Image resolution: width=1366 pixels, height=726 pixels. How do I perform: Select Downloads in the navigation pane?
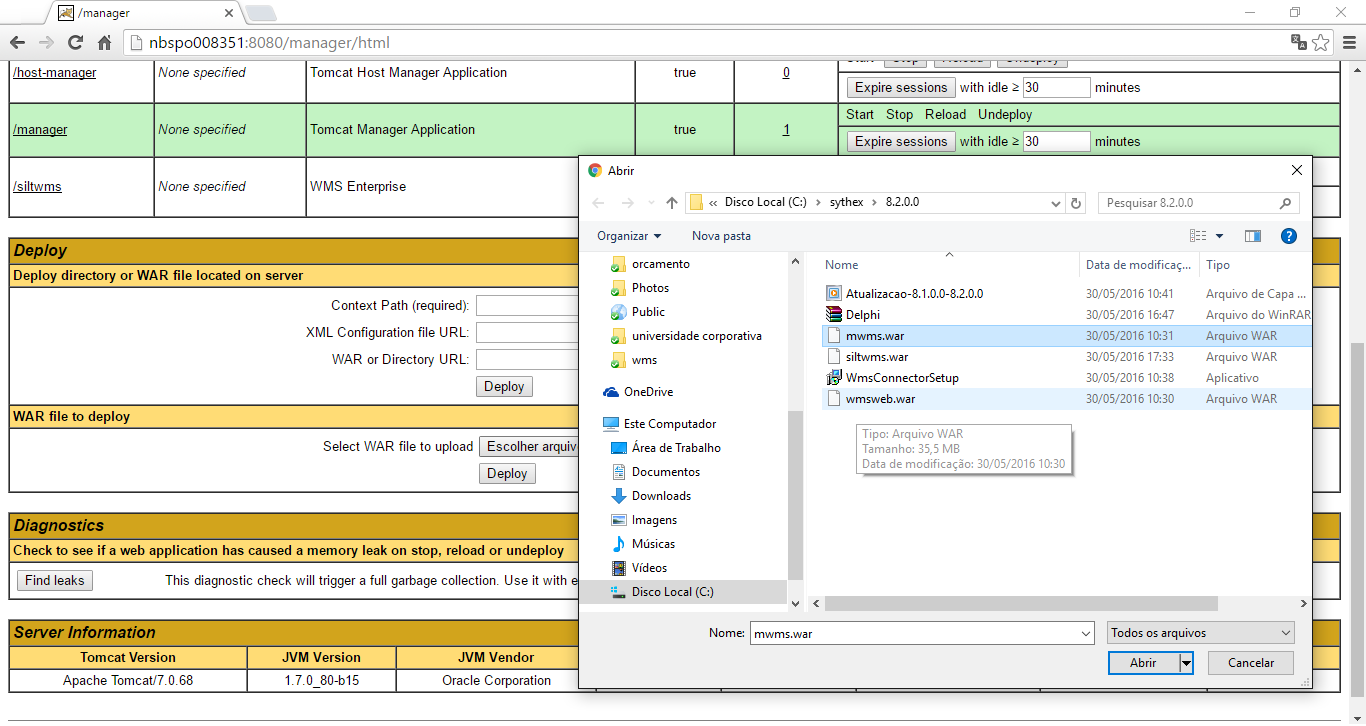[x=661, y=496]
